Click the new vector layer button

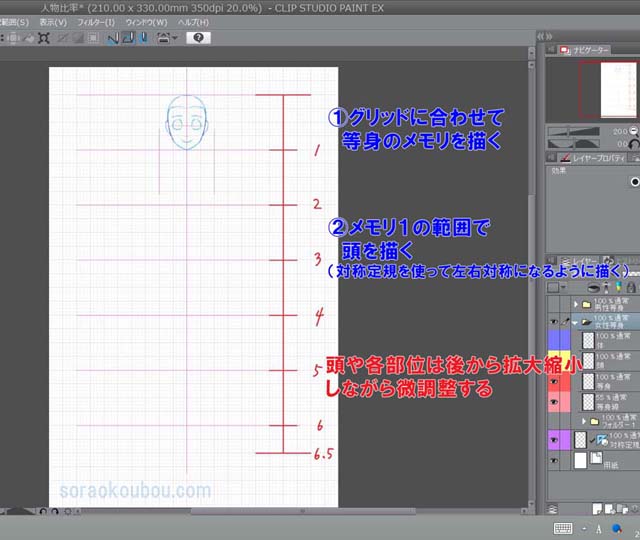pyautogui.click(x=610, y=509)
